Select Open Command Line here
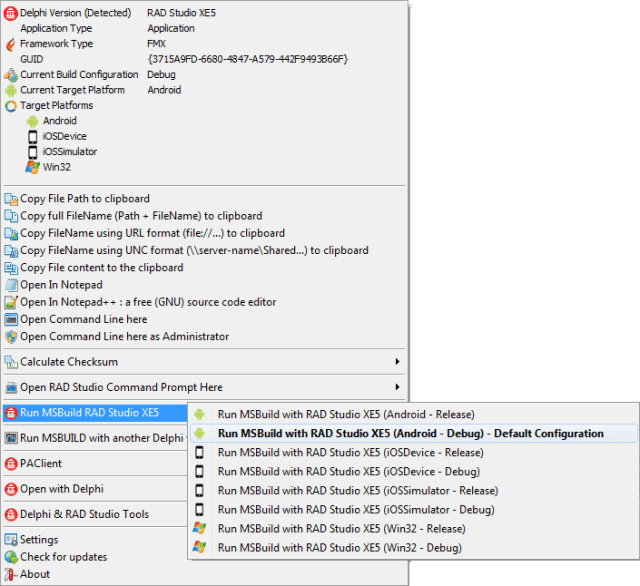 pyautogui.click(x=204, y=320)
